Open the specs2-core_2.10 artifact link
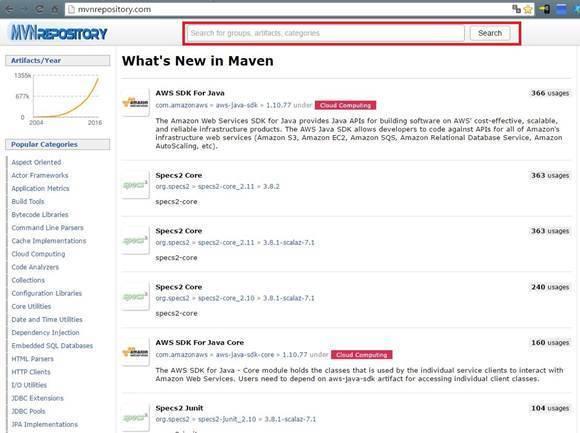This screenshot has width=580, height=433. click(x=226, y=298)
